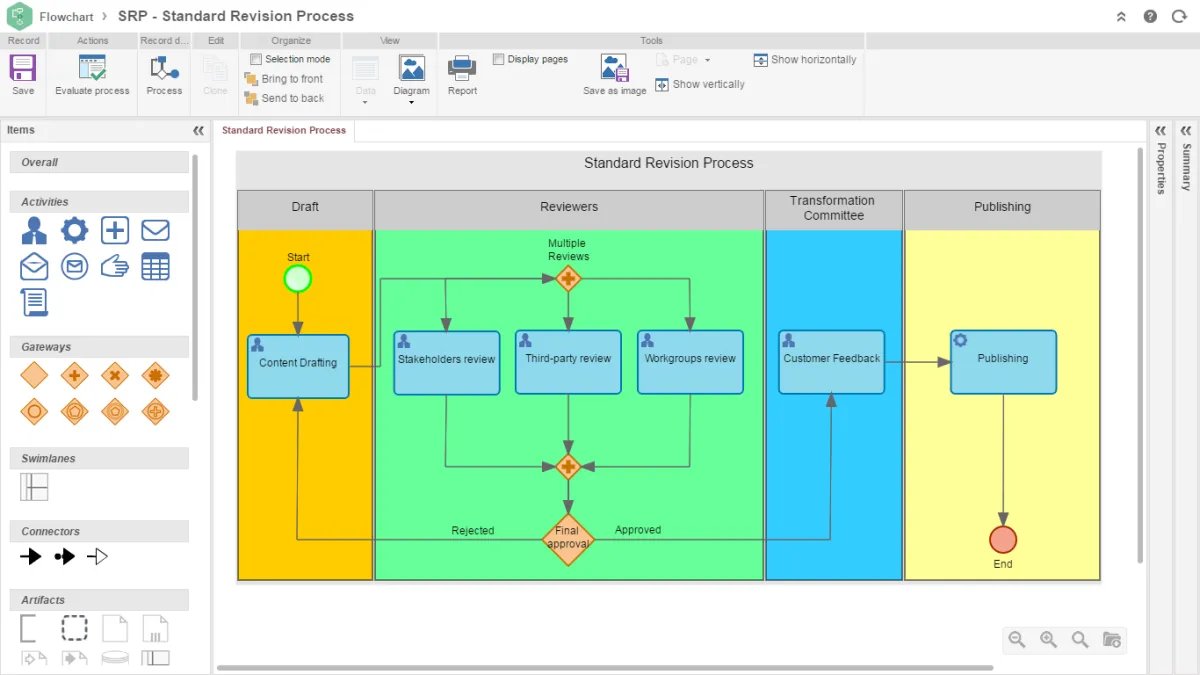Select the red End event circle

pos(1003,540)
